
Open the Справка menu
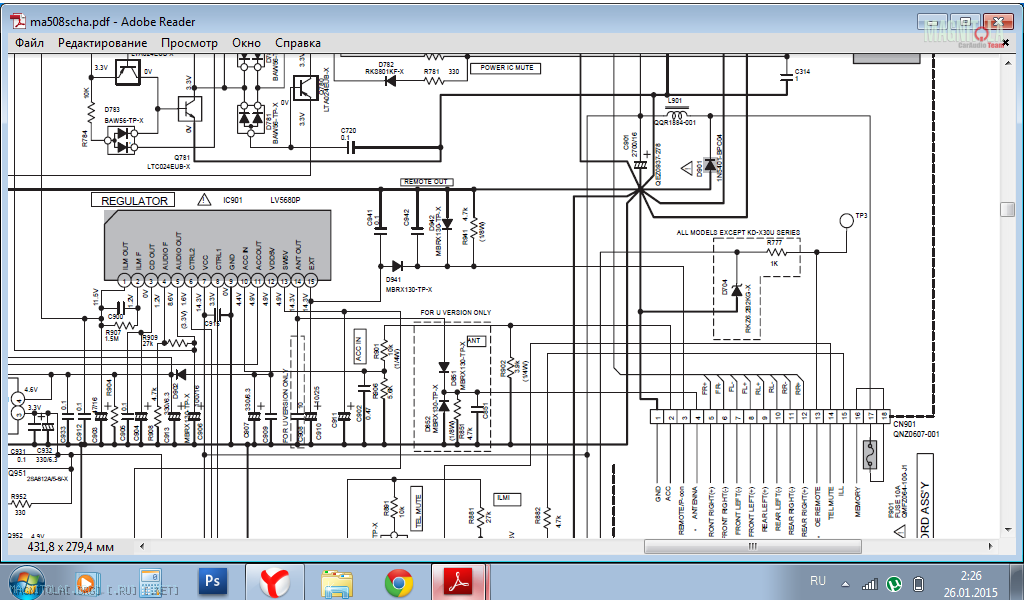click(x=298, y=43)
